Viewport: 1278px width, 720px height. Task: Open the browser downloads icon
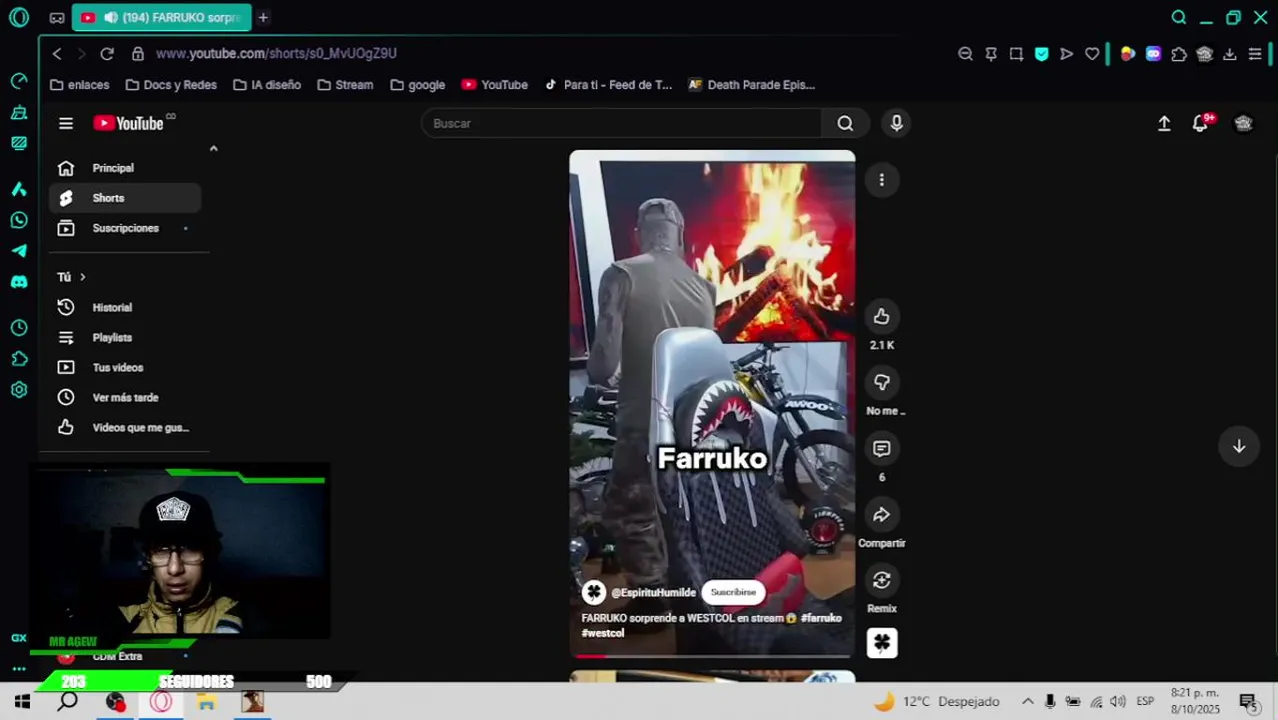[x=1230, y=54]
